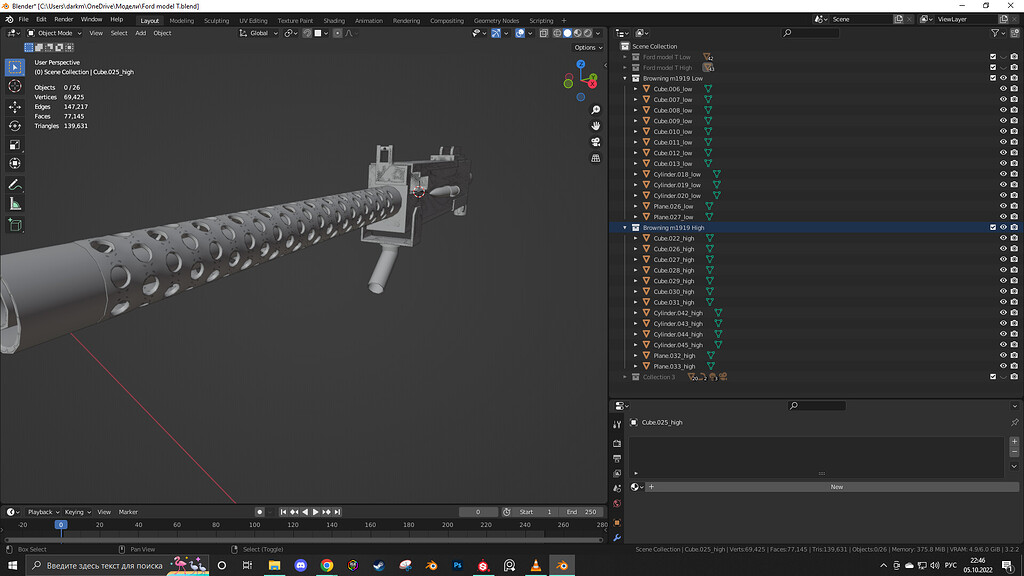The image size is (1024, 576).
Task: Expand the Ford model T Low collection
Action: tap(625, 57)
